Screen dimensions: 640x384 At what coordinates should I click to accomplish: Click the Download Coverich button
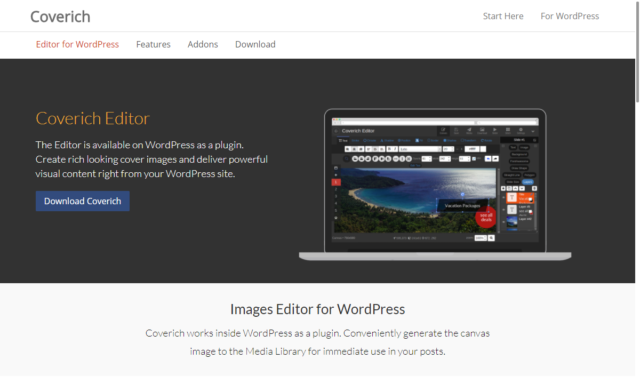82,201
